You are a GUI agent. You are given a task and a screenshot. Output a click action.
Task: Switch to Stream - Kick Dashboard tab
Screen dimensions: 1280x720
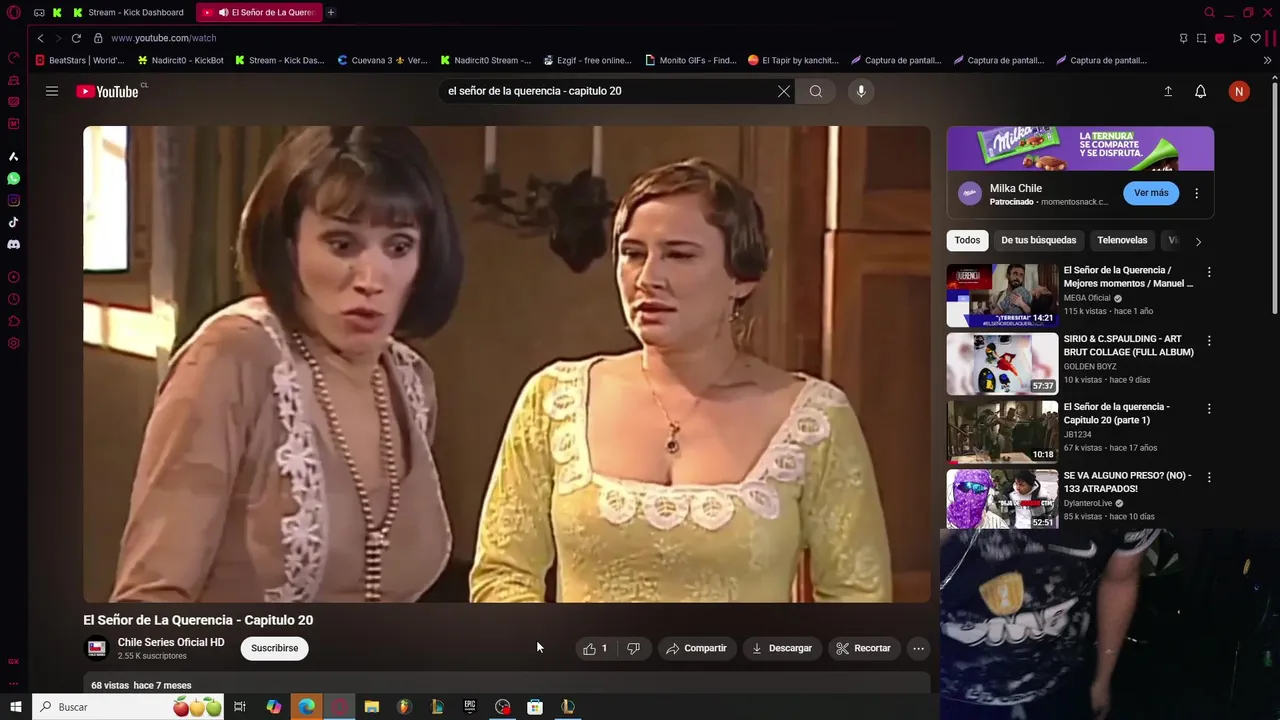[x=128, y=12]
